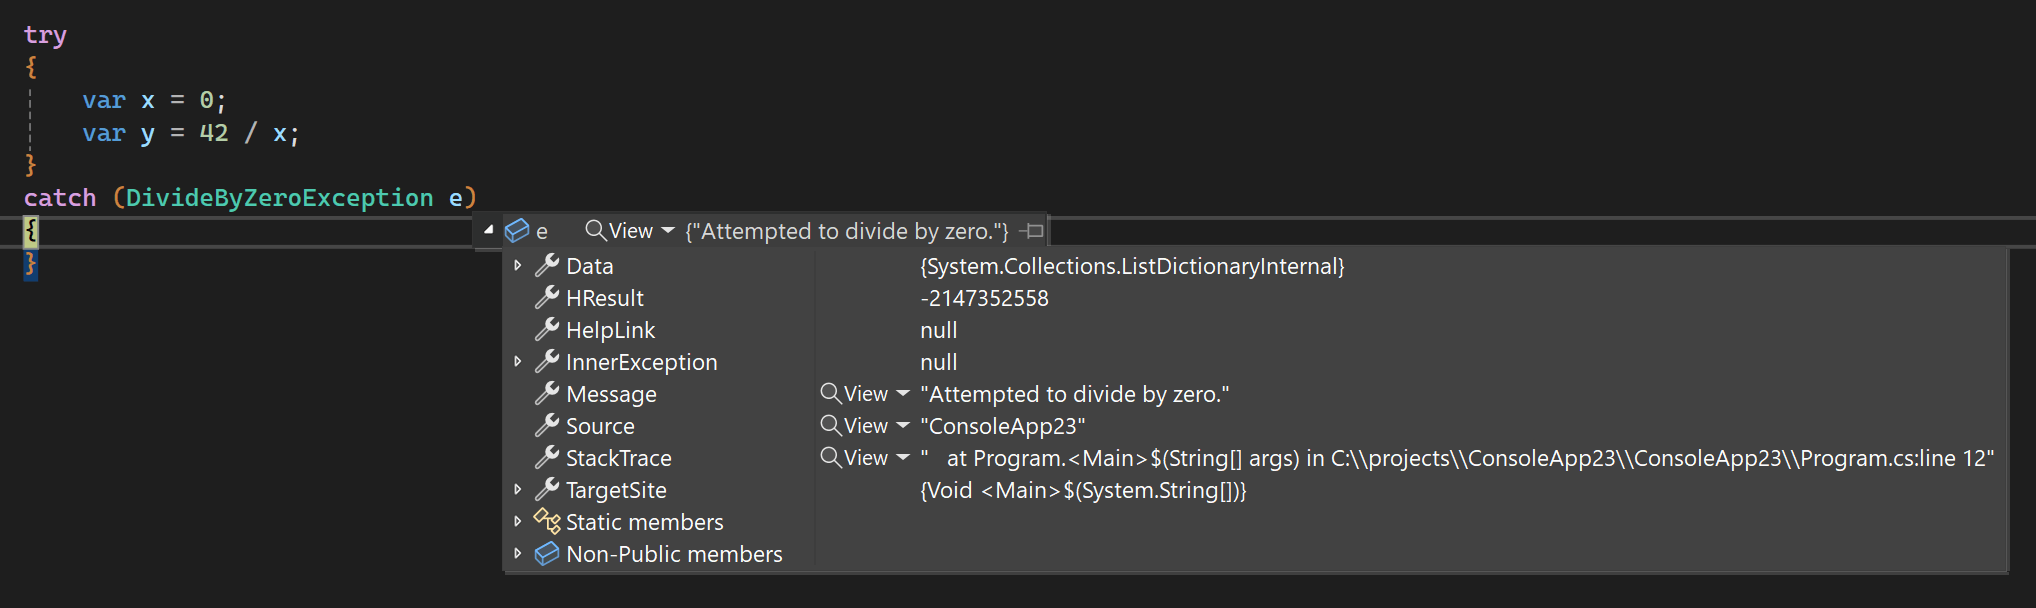Open the View dropdown arrow next to e
The image size is (2036, 608).
click(668, 231)
